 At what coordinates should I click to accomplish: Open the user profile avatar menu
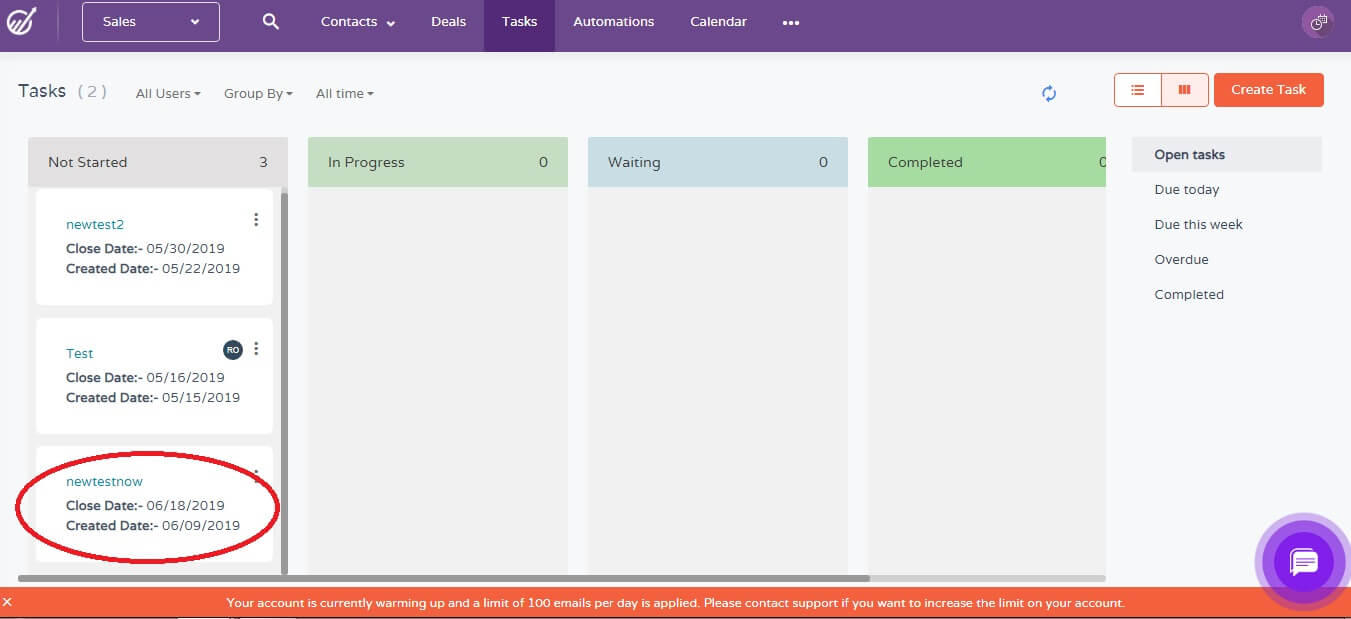(x=1317, y=21)
